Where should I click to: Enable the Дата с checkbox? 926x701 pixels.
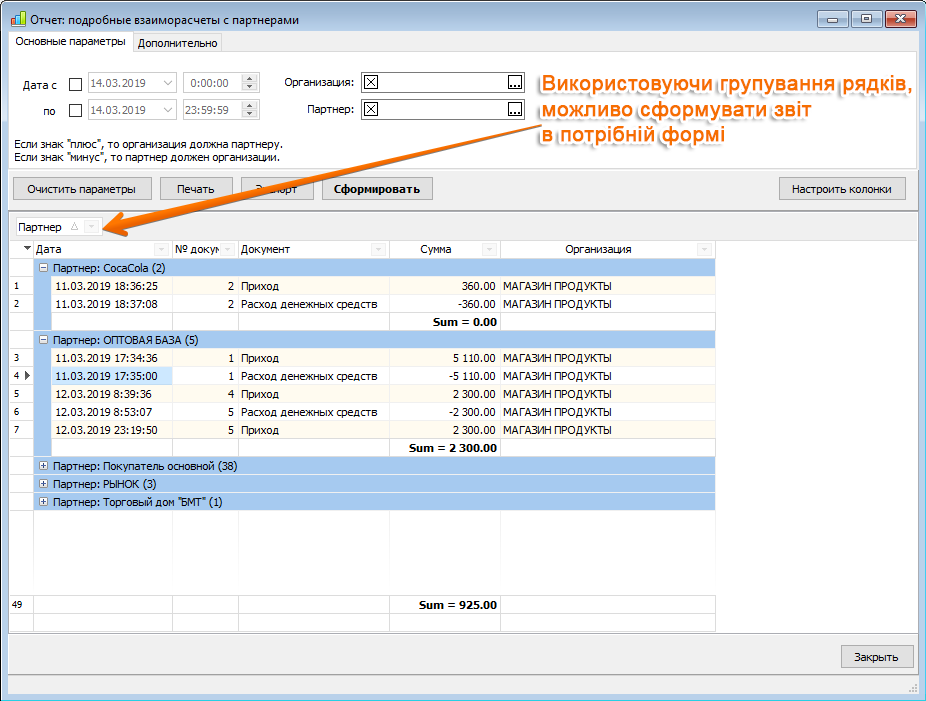[76, 84]
